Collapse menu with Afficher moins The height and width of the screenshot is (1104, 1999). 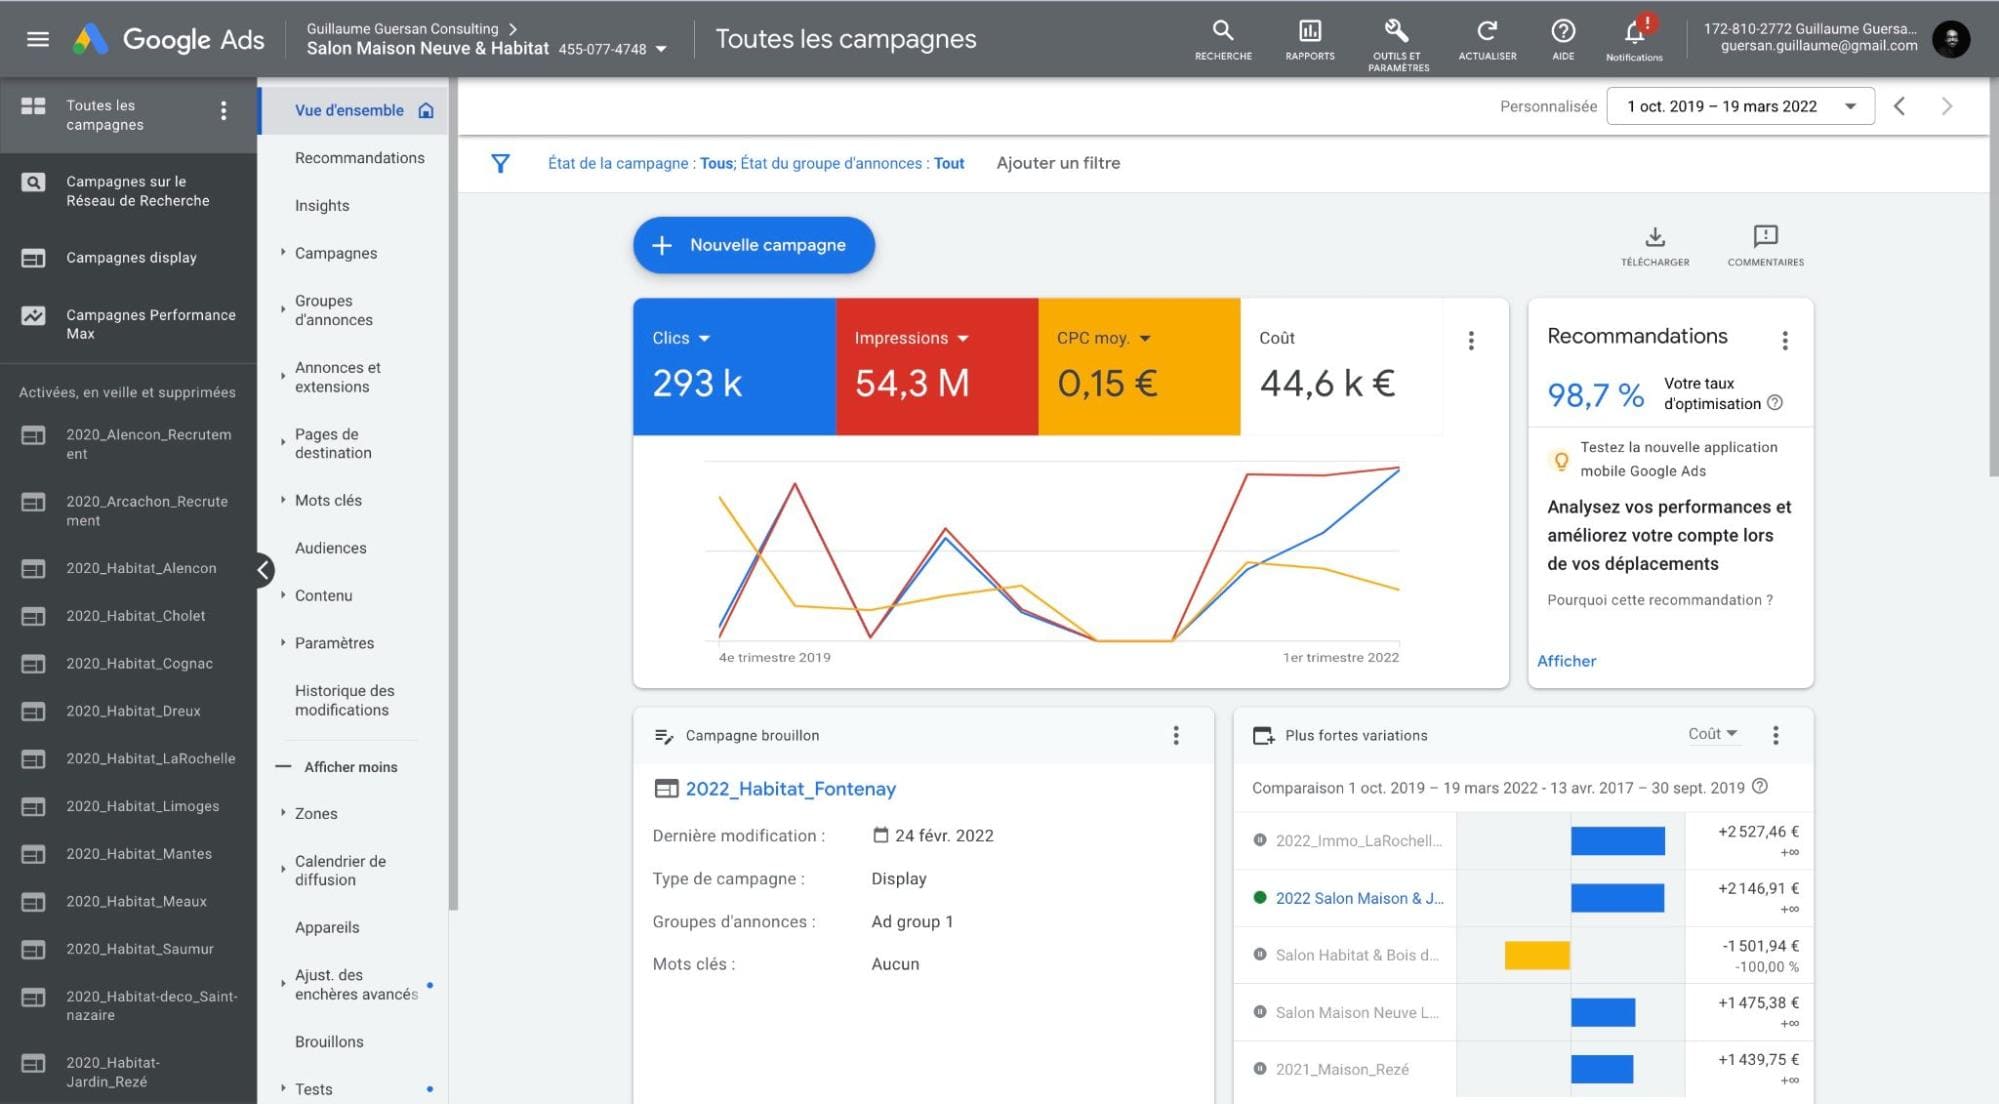338,767
